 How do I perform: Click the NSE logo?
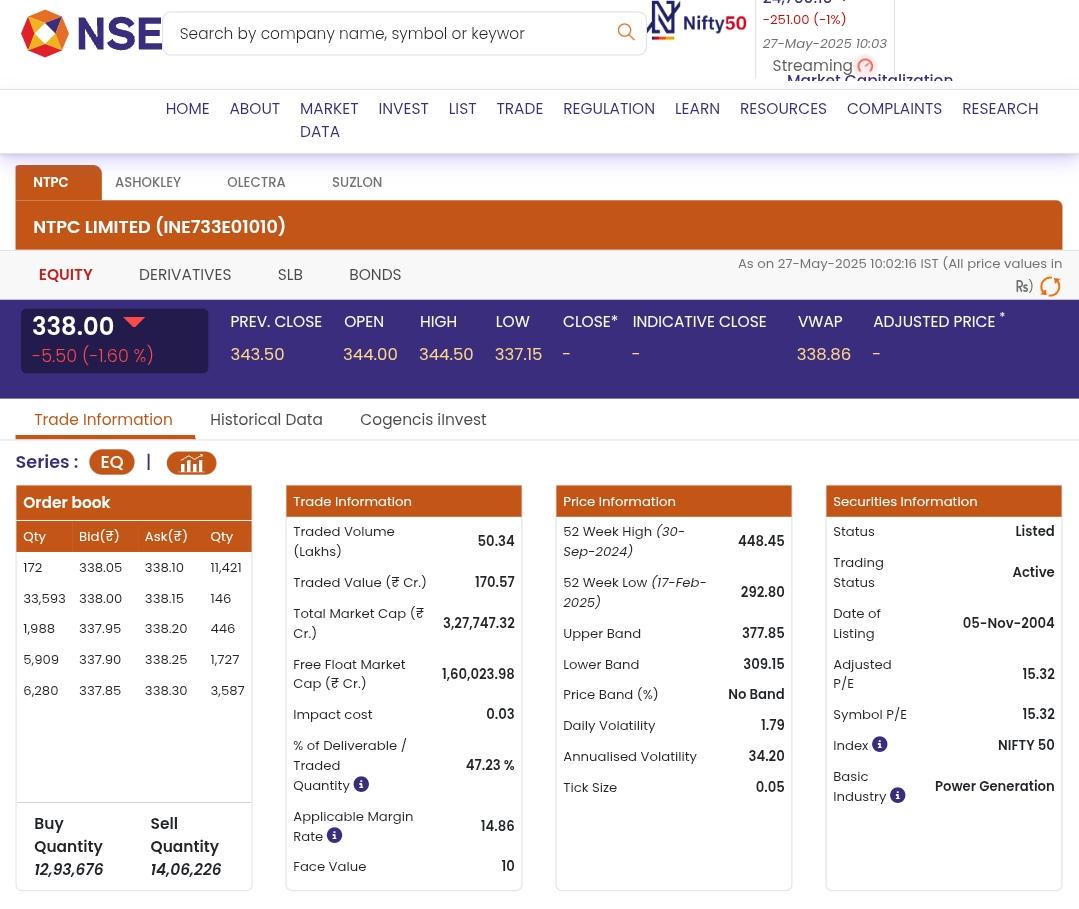click(x=91, y=33)
